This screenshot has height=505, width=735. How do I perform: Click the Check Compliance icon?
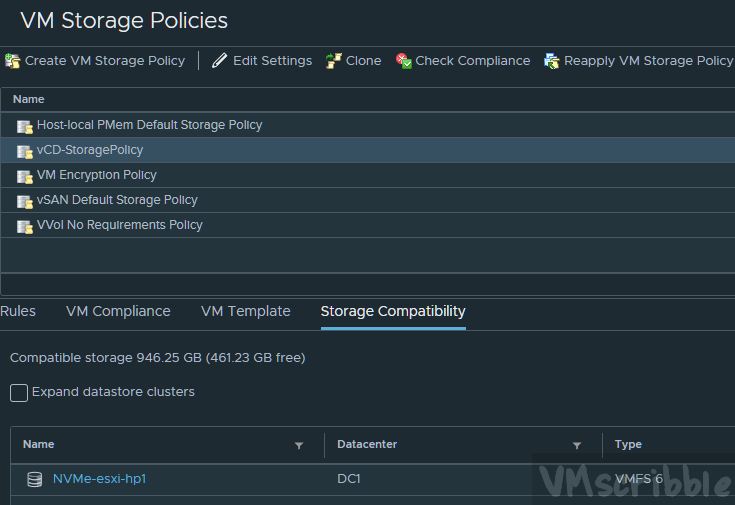tap(403, 61)
